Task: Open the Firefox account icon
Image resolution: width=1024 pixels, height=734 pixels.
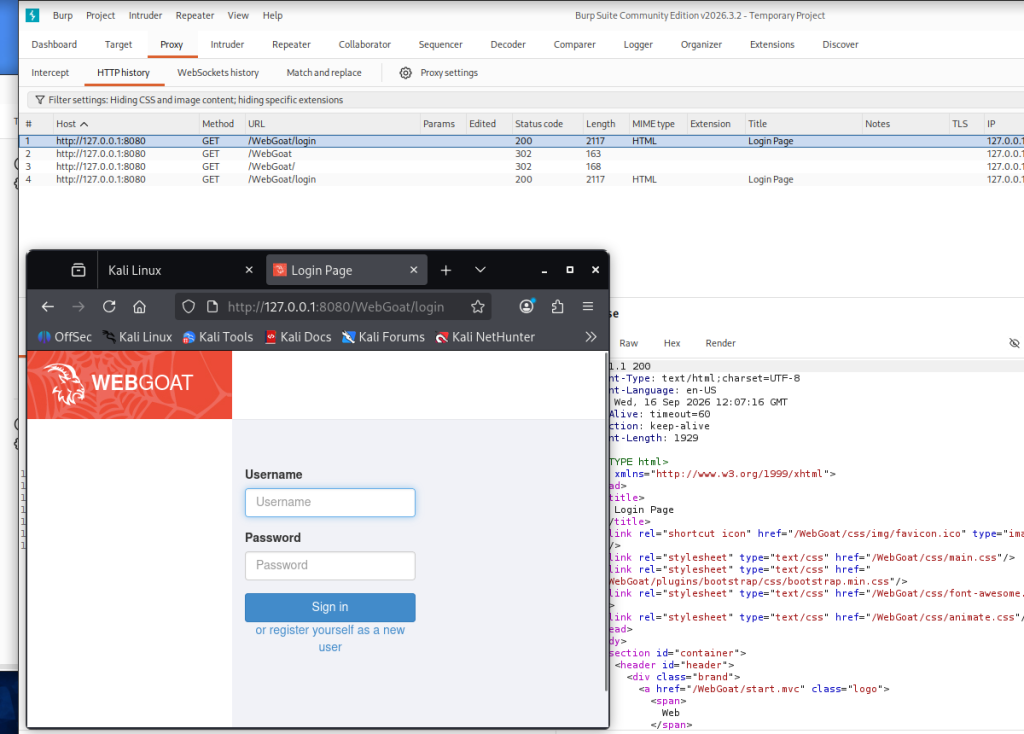Action: coord(527,306)
